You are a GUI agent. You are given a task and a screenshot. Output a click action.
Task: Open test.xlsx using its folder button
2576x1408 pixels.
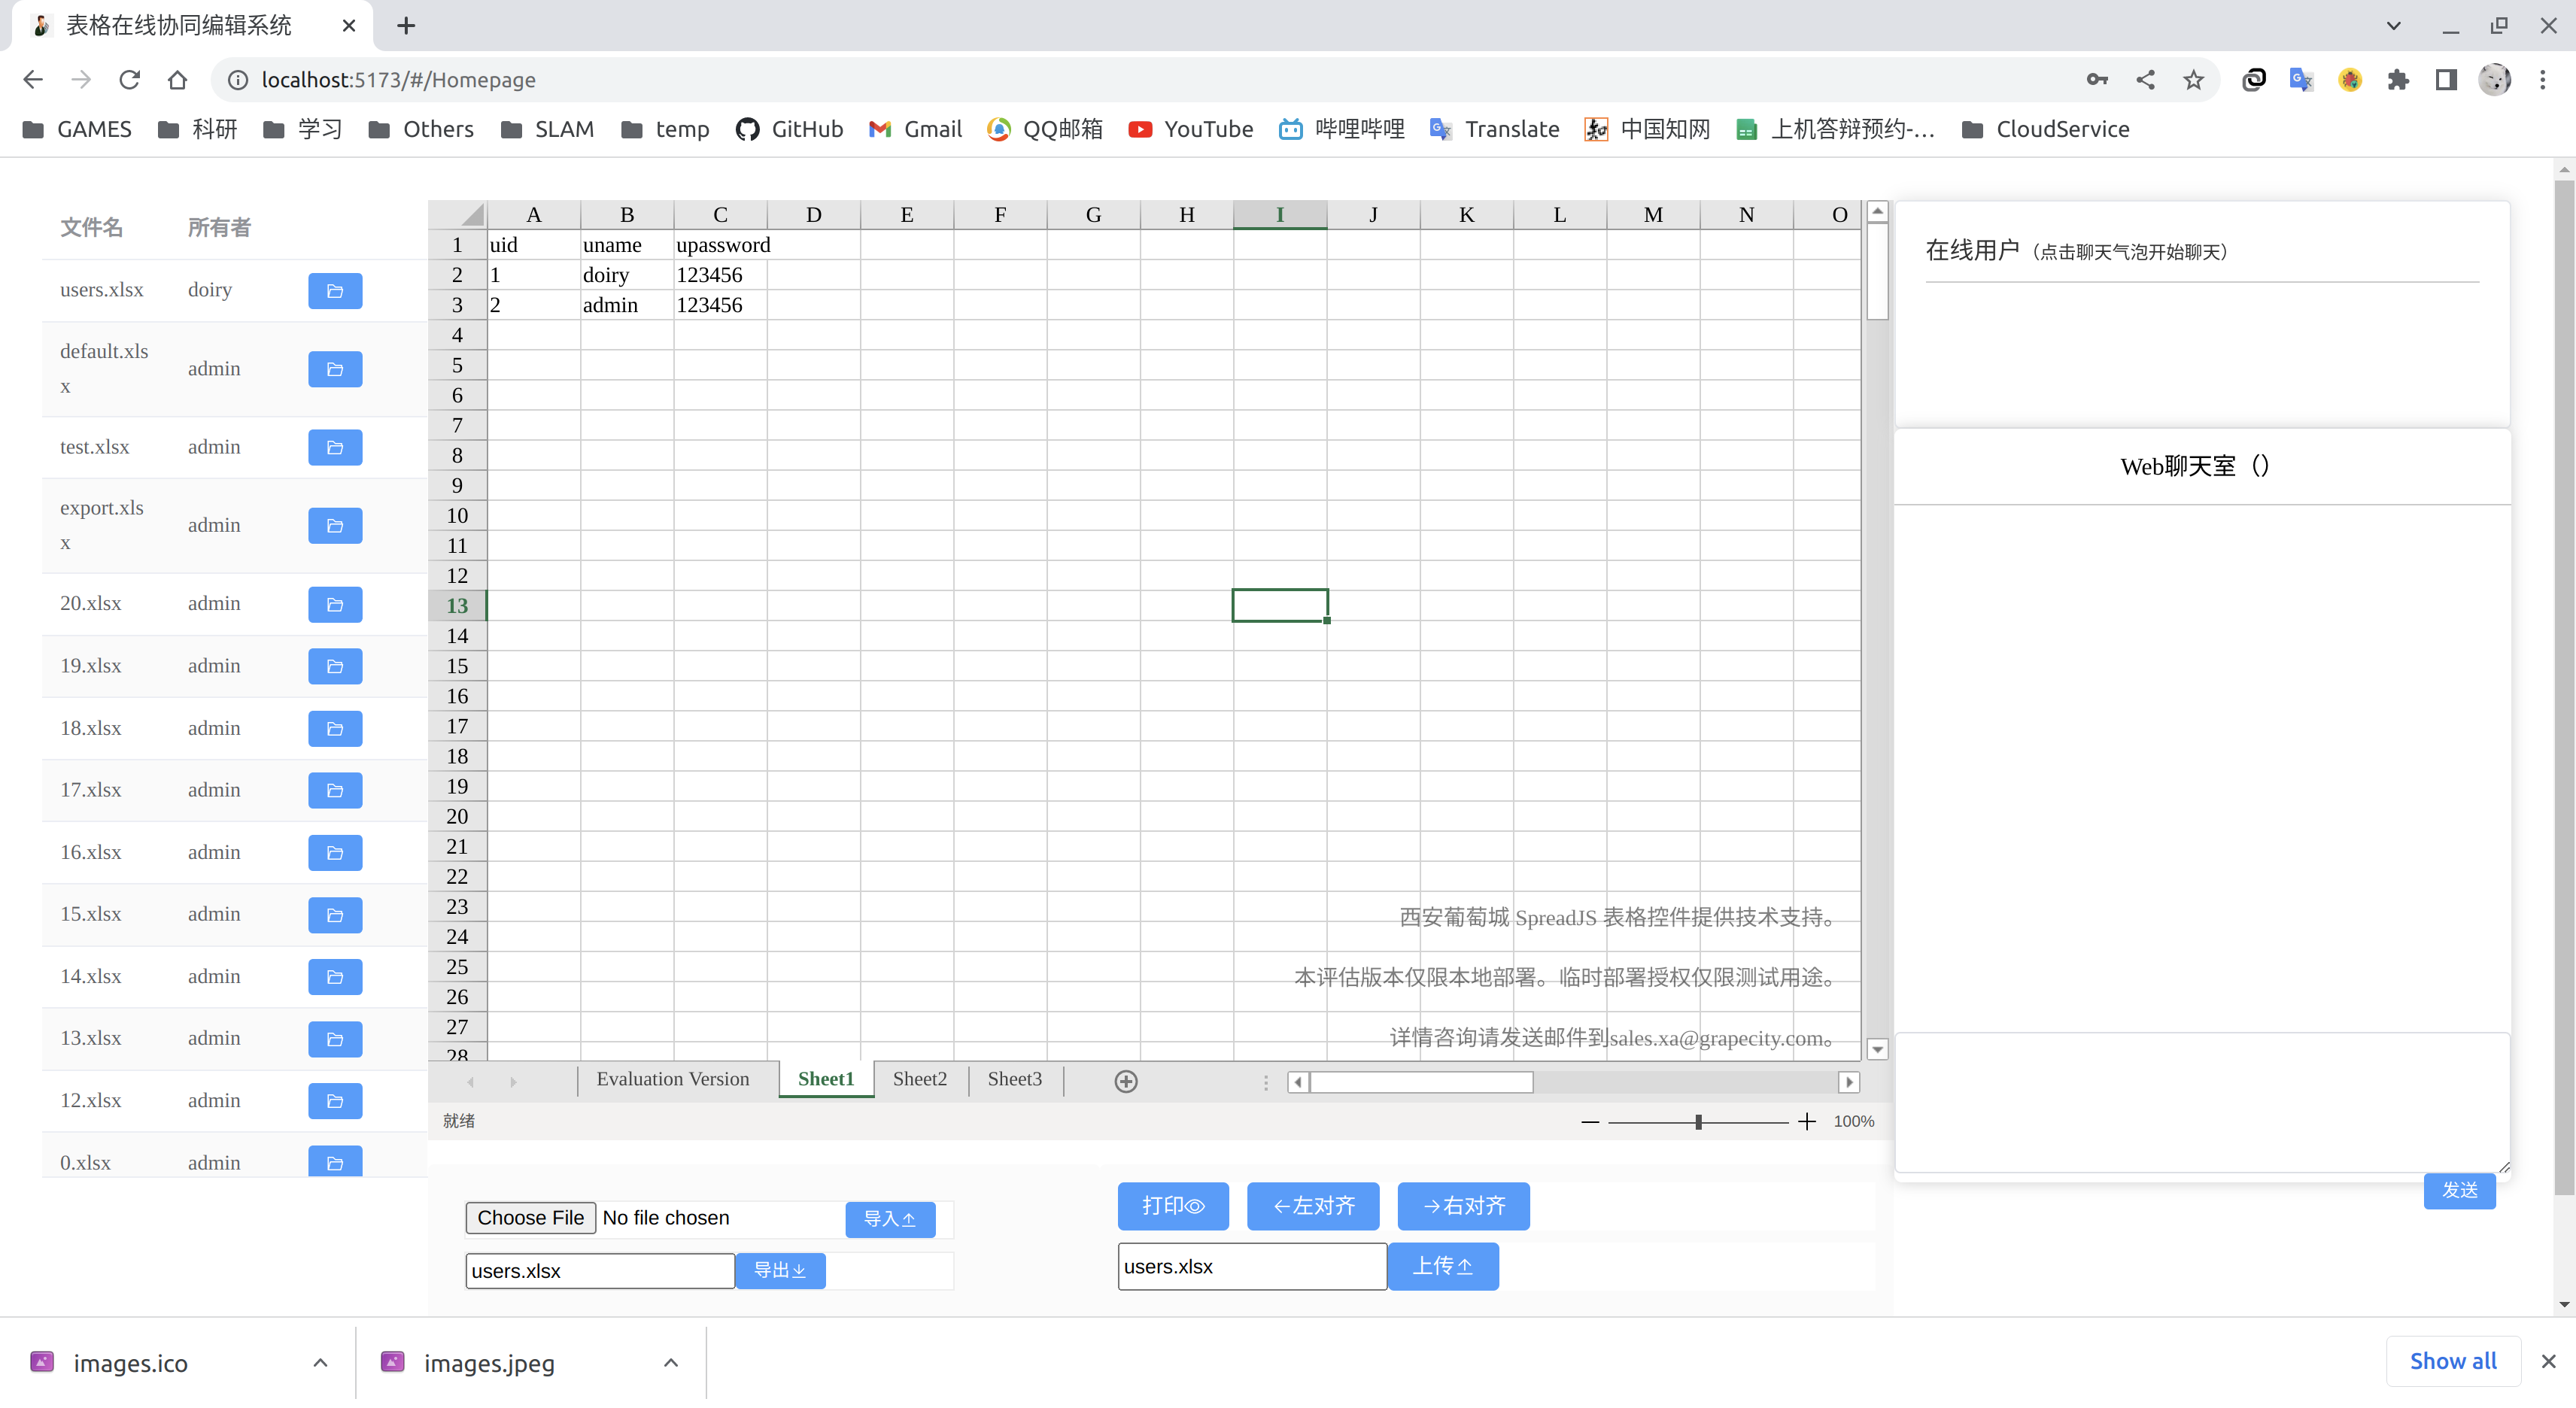pos(335,447)
